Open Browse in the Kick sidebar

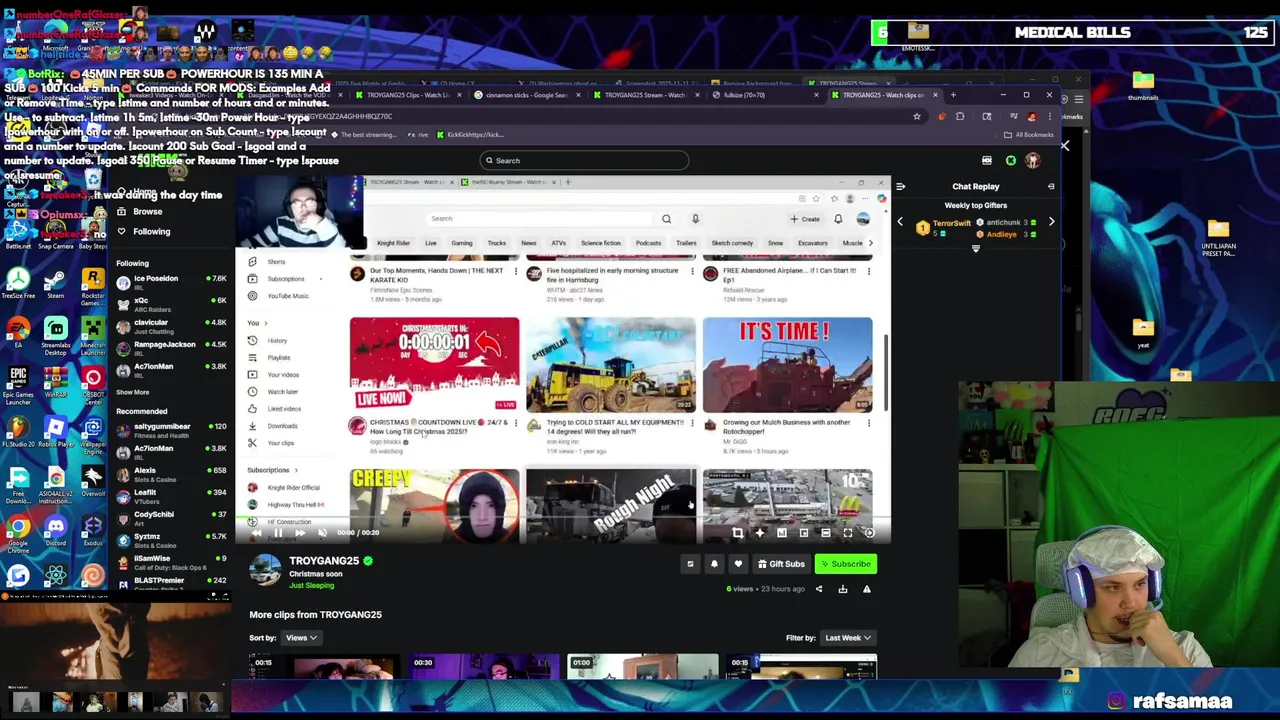tap(147, 212)
